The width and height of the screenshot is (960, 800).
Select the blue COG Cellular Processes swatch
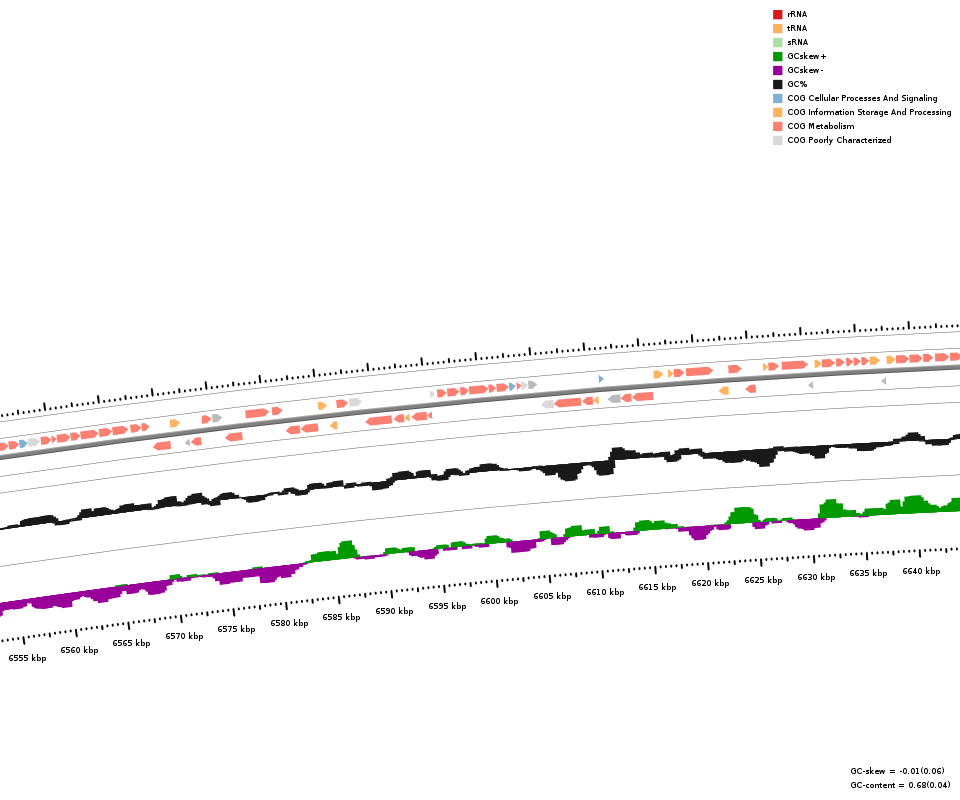pos(777,98)
